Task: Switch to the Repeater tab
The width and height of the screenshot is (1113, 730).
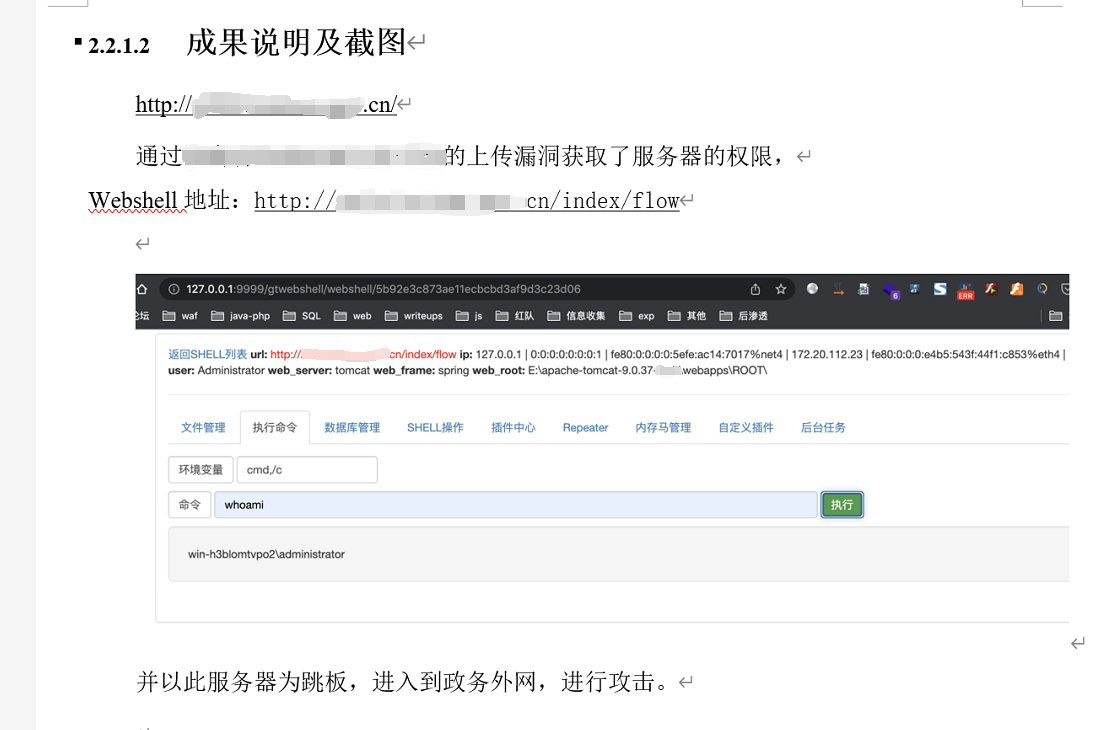Action: (x=586, y=427)
